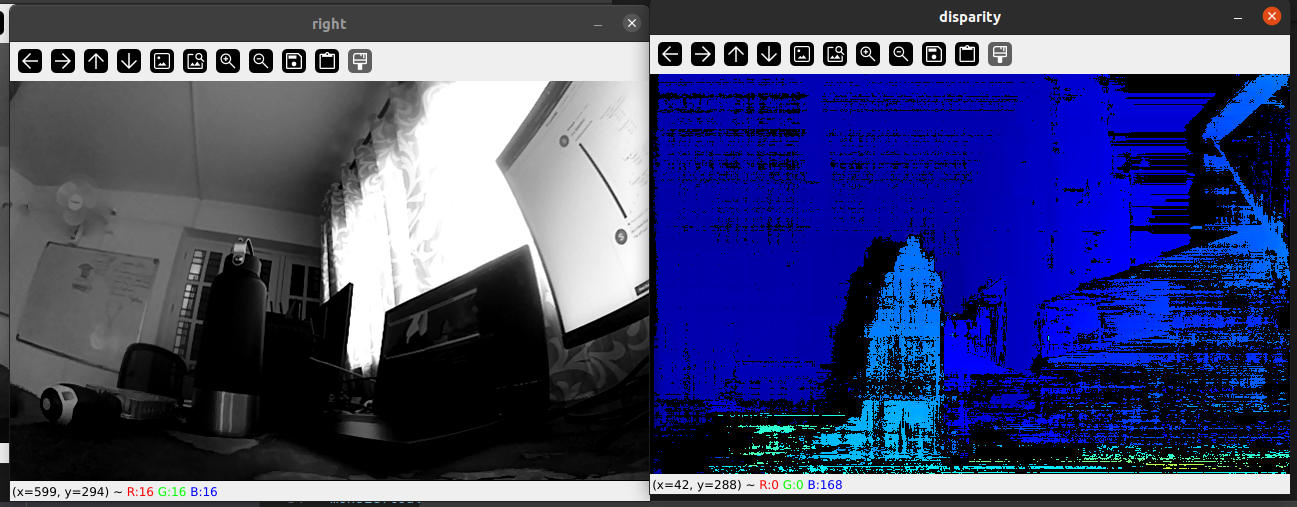Pan left in the disparity window
1297x507 pixels.
(x=670, y=54)
